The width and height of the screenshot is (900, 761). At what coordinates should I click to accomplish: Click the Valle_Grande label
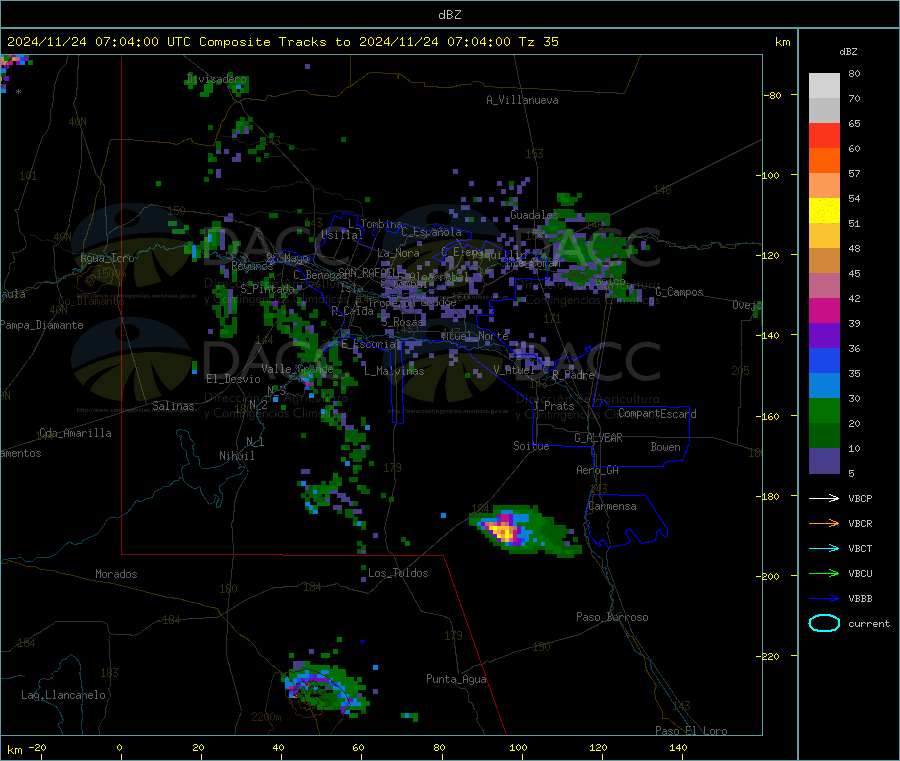point(297,368)
